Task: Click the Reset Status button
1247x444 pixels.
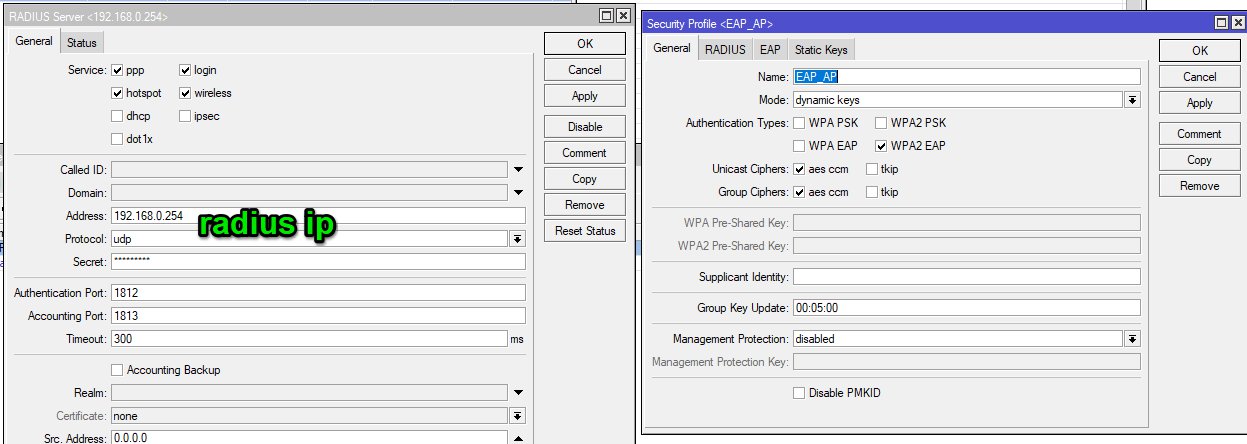Action: [585, 231]
